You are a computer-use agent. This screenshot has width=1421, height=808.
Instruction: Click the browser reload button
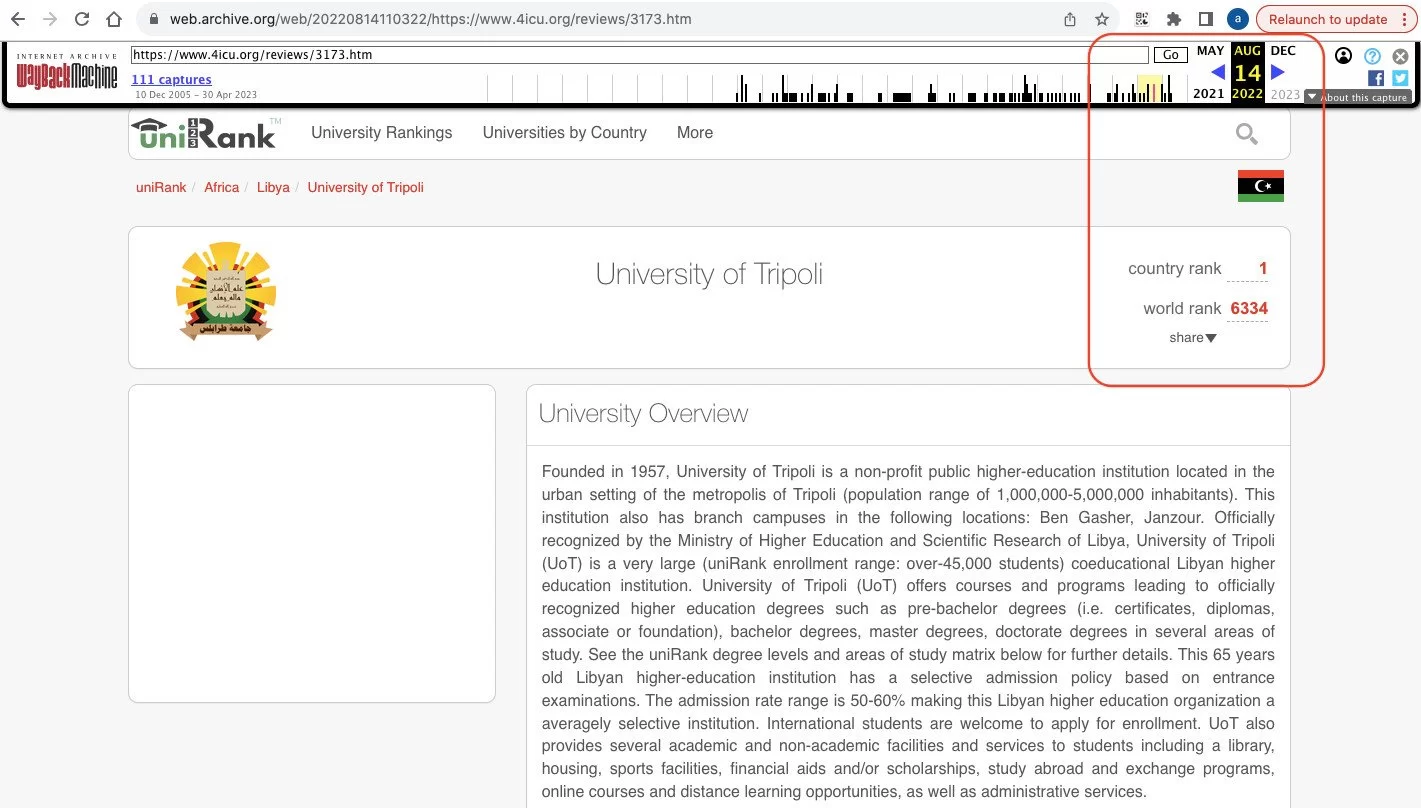click(82, 19)
